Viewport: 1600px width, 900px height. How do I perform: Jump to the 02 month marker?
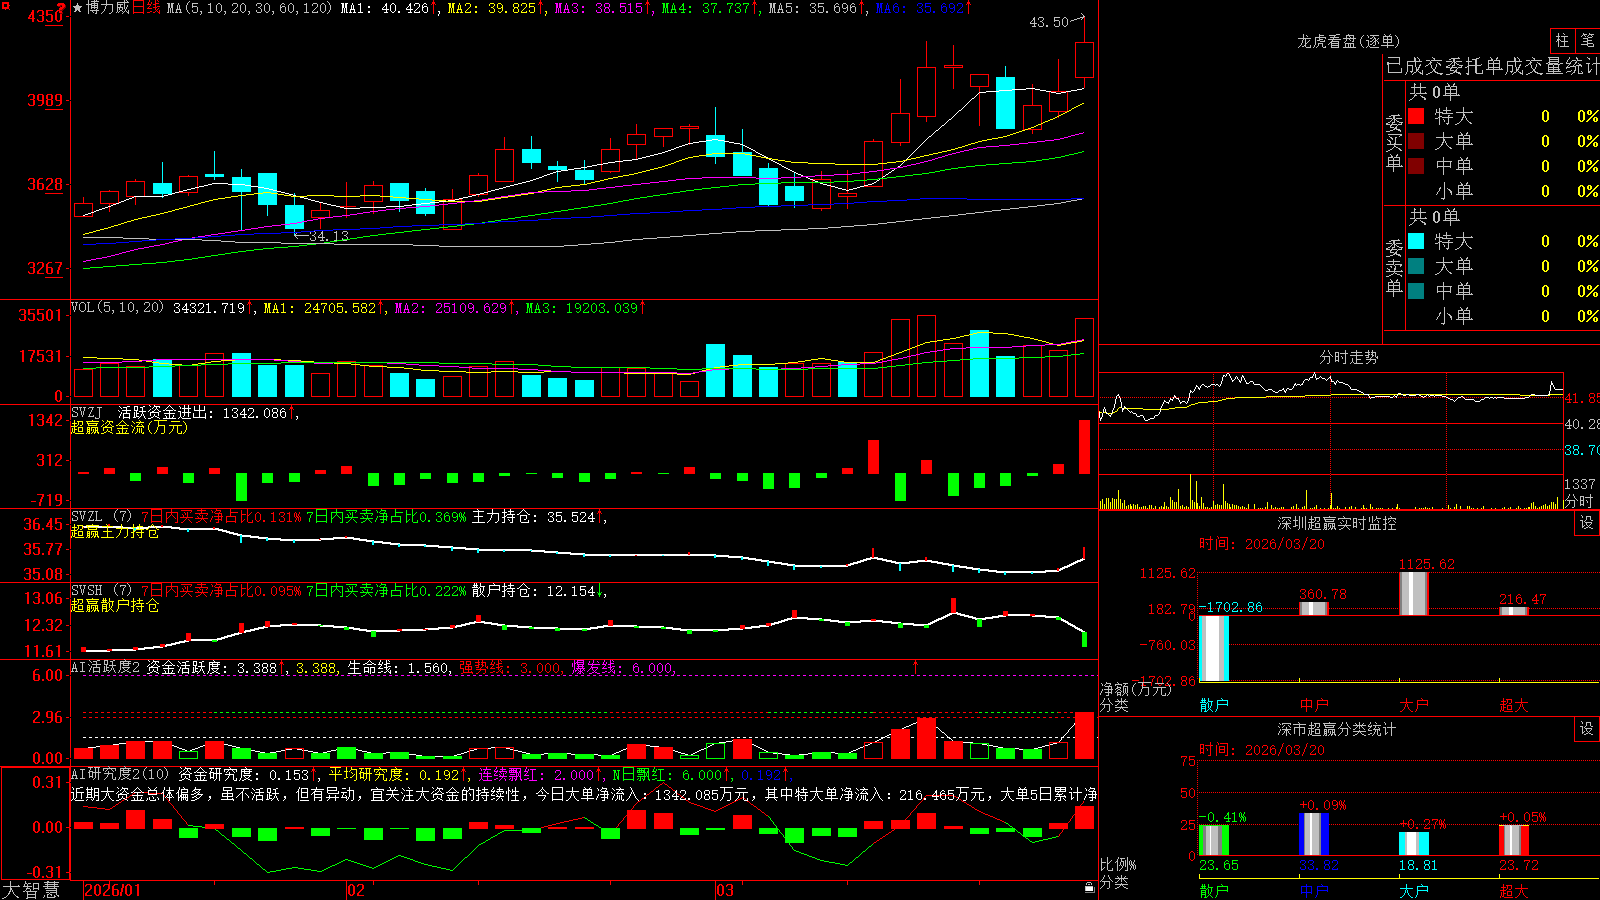click(x=356, y=890)
